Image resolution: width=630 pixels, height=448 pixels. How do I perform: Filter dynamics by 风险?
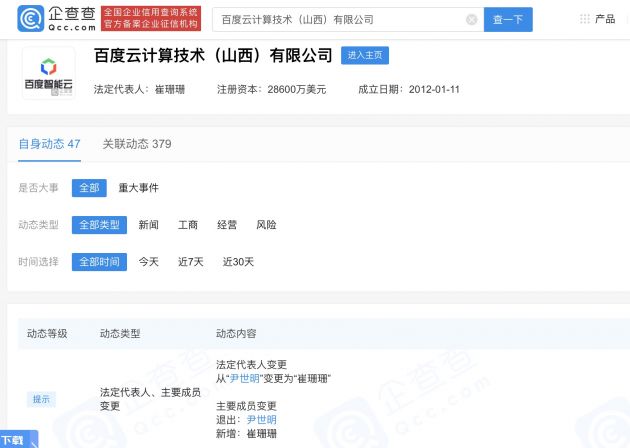click(266, 225)
